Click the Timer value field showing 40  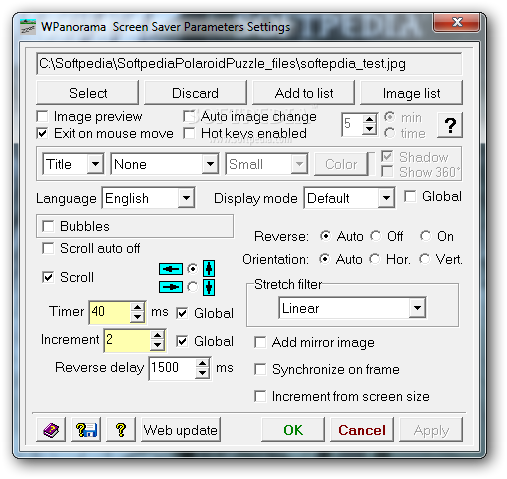click(110, 312)
